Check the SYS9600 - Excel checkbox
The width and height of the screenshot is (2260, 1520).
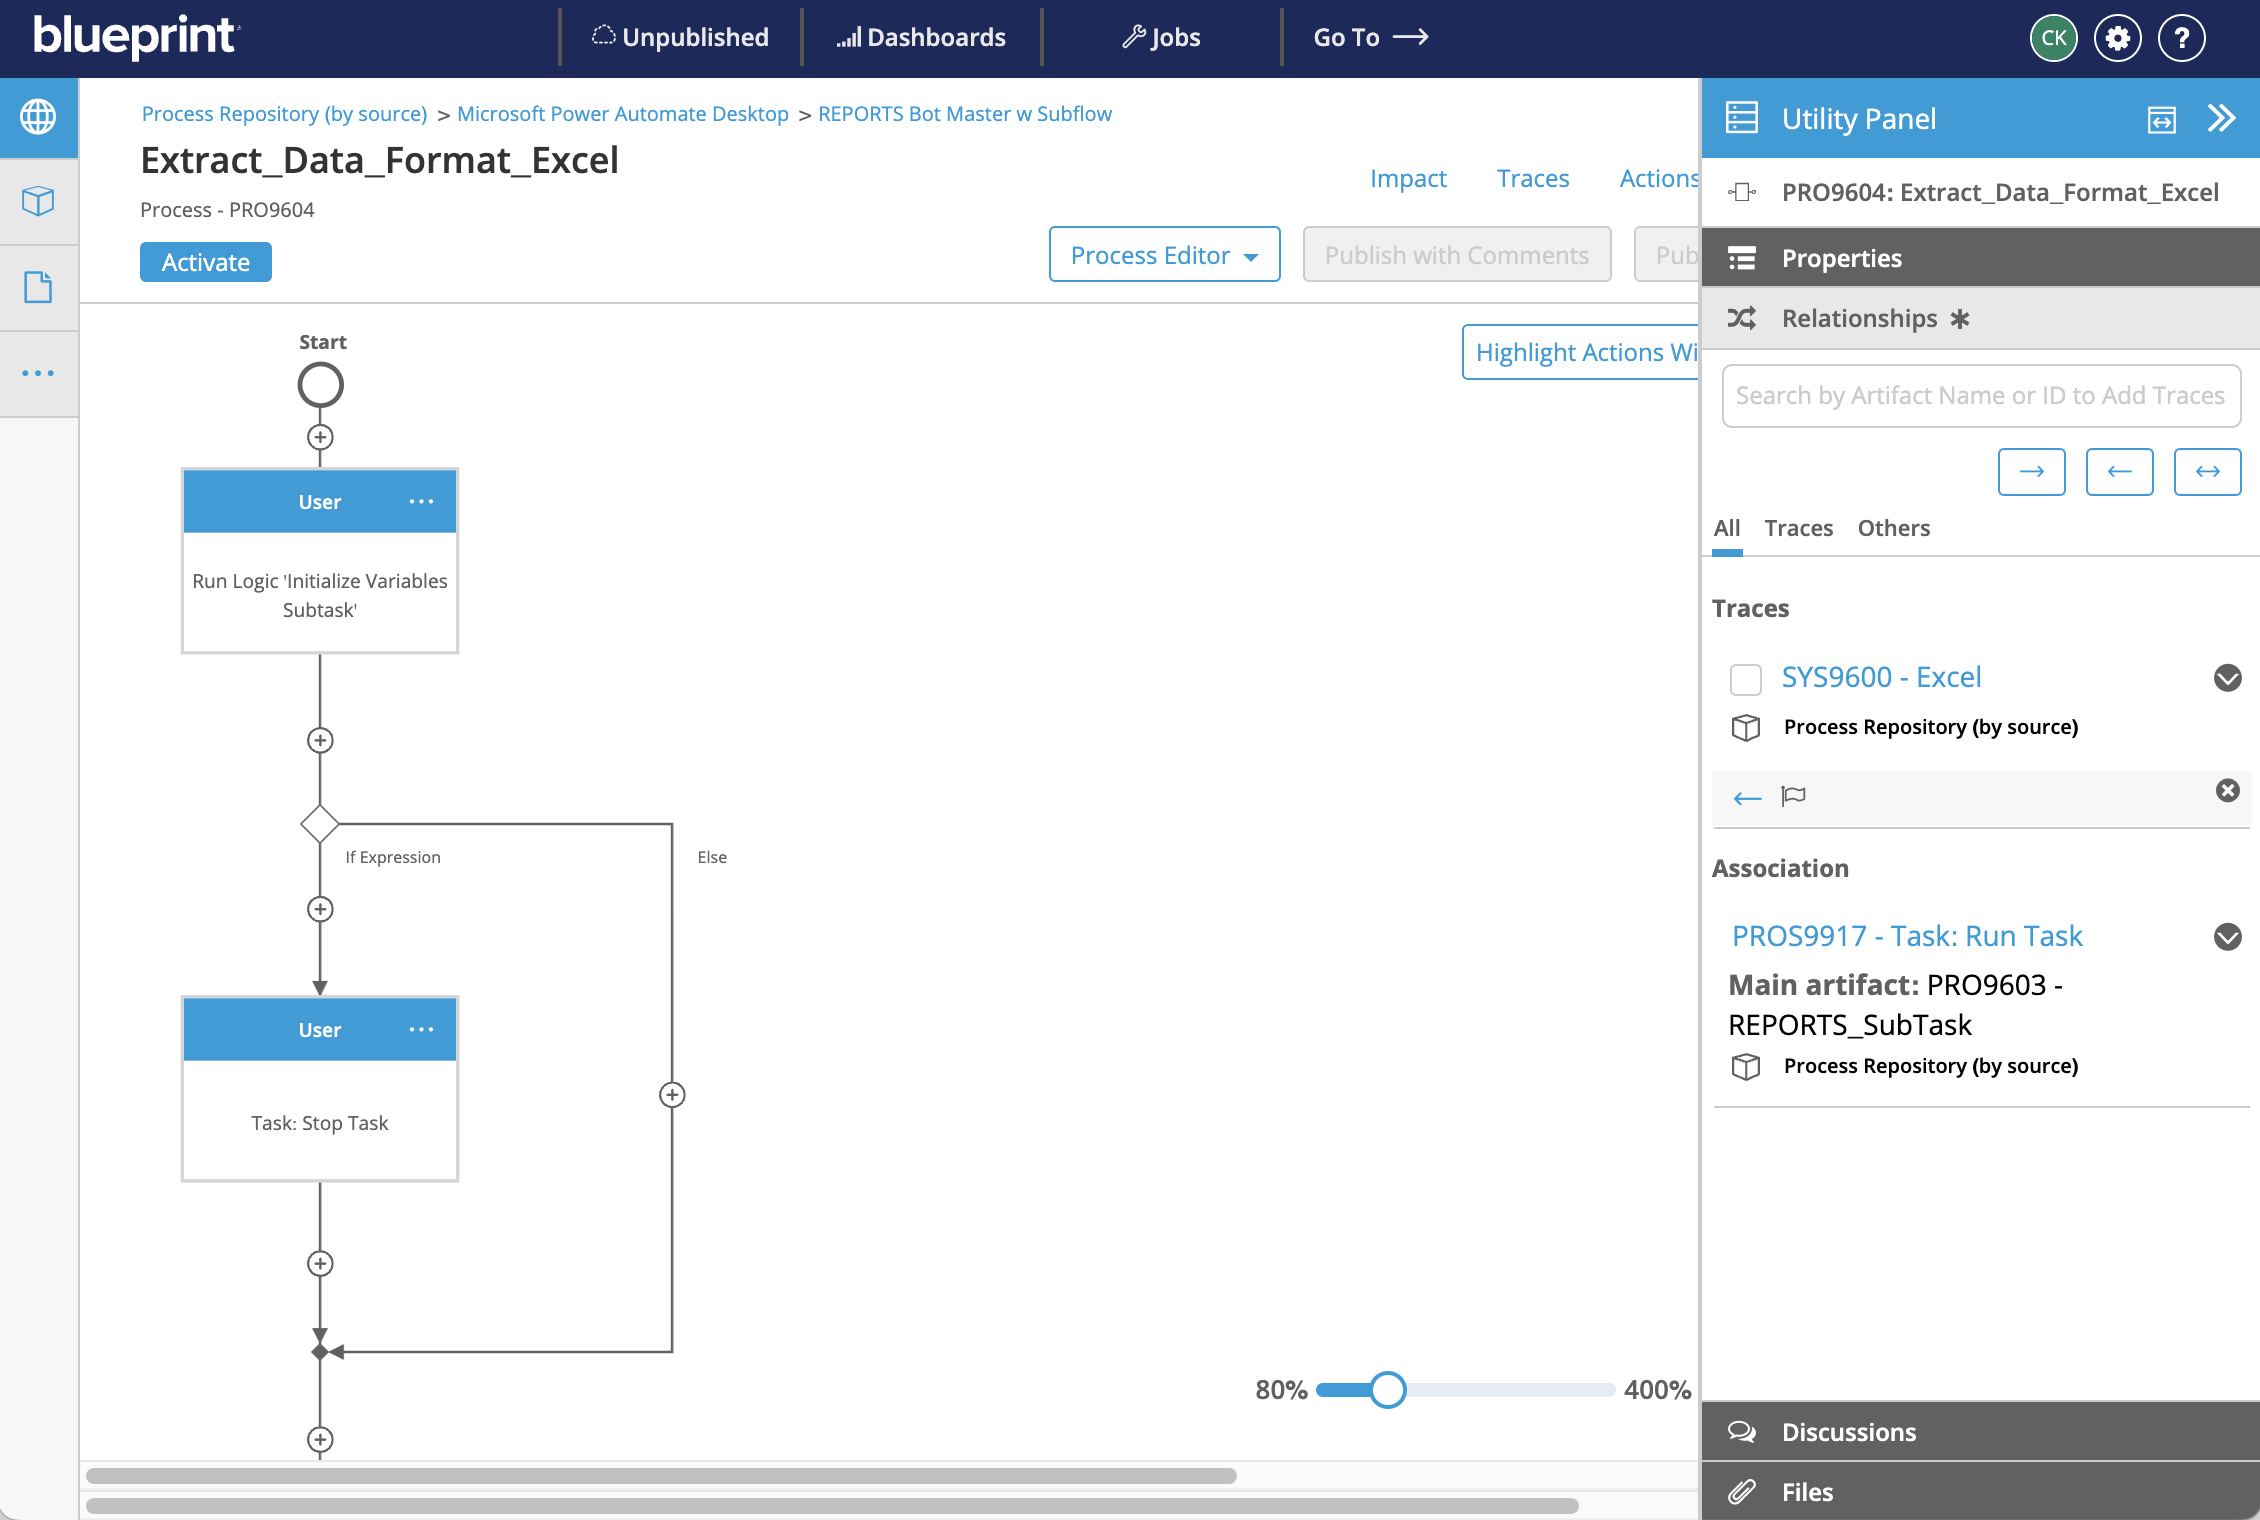1745,679
